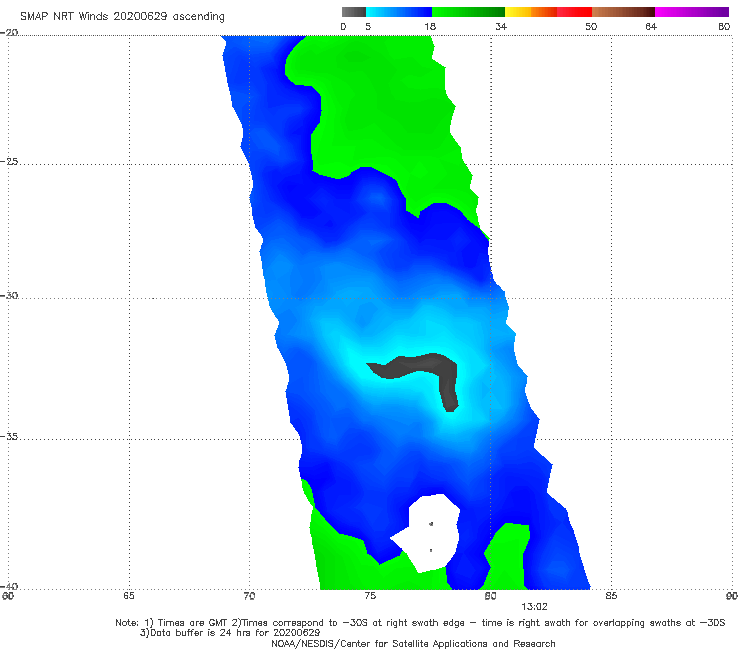Select the yellow-orange part of the color bar

(531, 12)
